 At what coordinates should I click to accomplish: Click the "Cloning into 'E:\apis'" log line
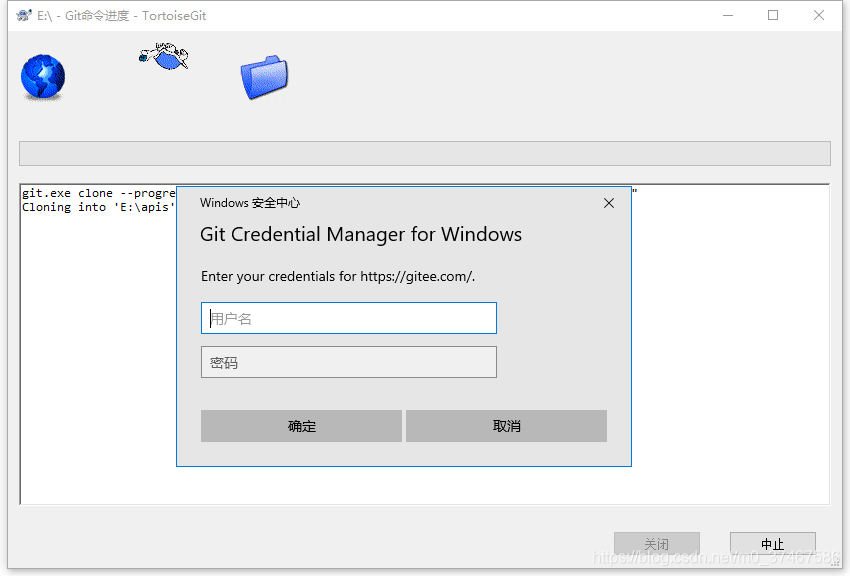tap(99, 207)
